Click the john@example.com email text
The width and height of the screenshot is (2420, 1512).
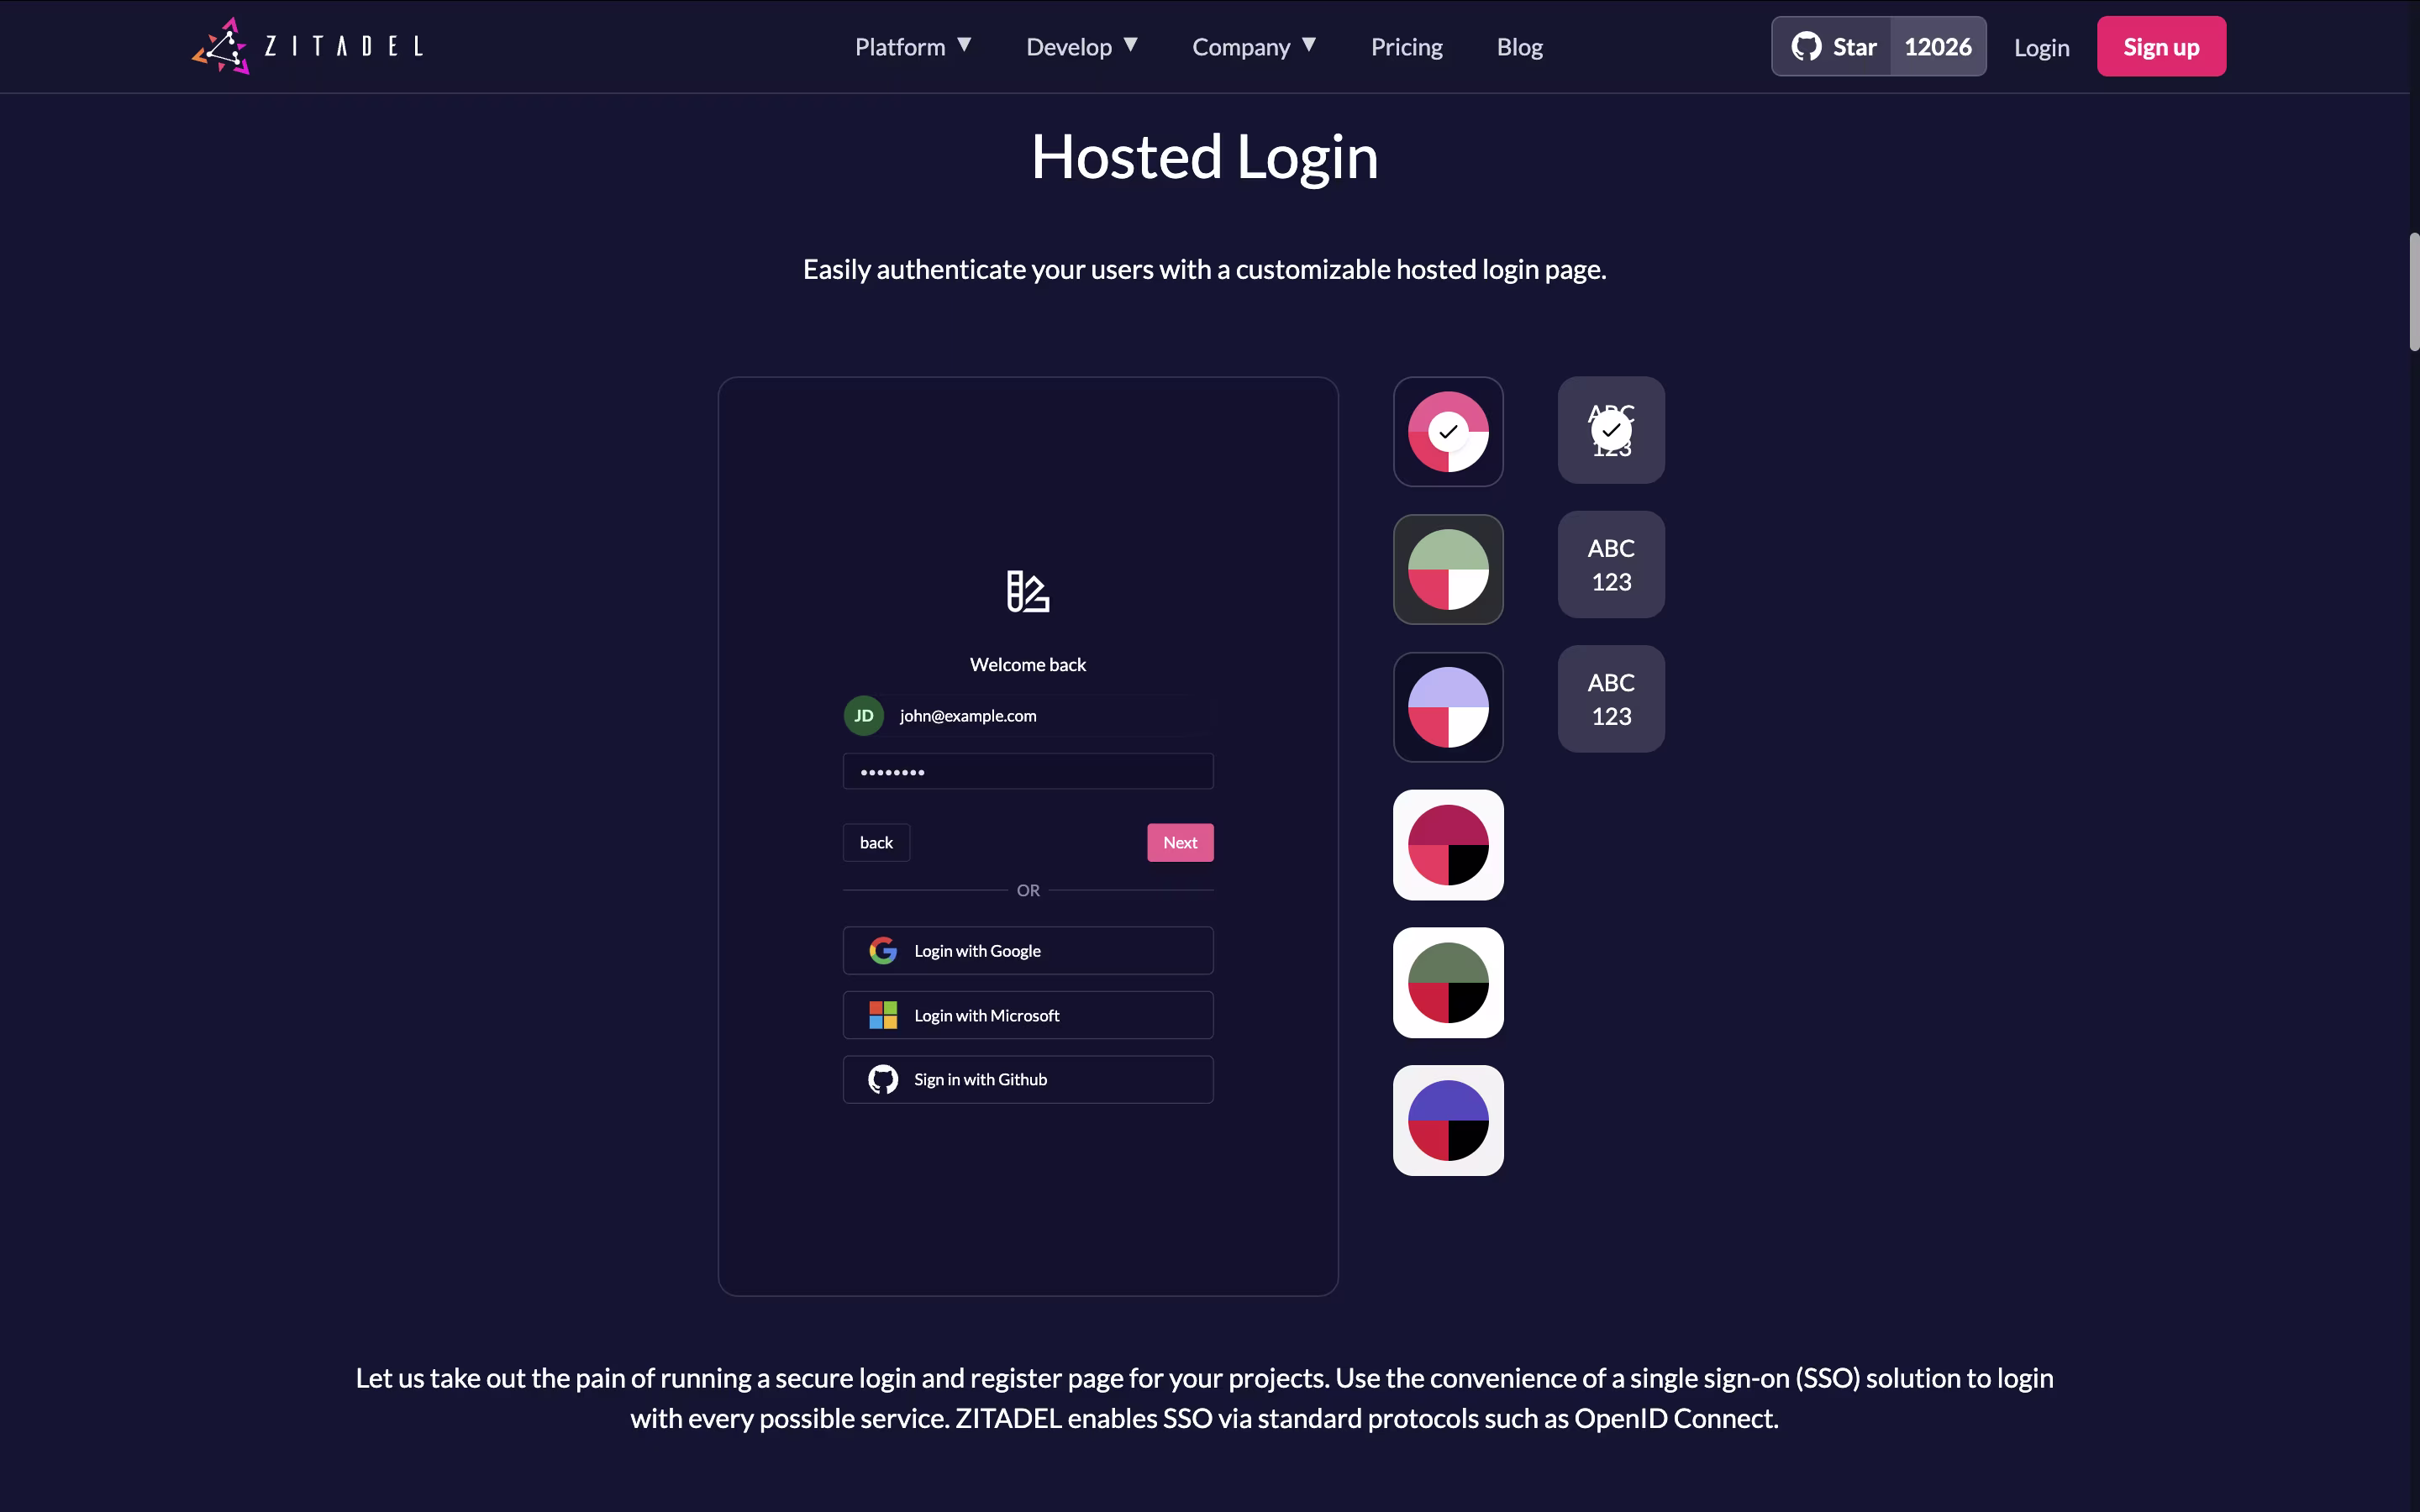click(968, 716)
